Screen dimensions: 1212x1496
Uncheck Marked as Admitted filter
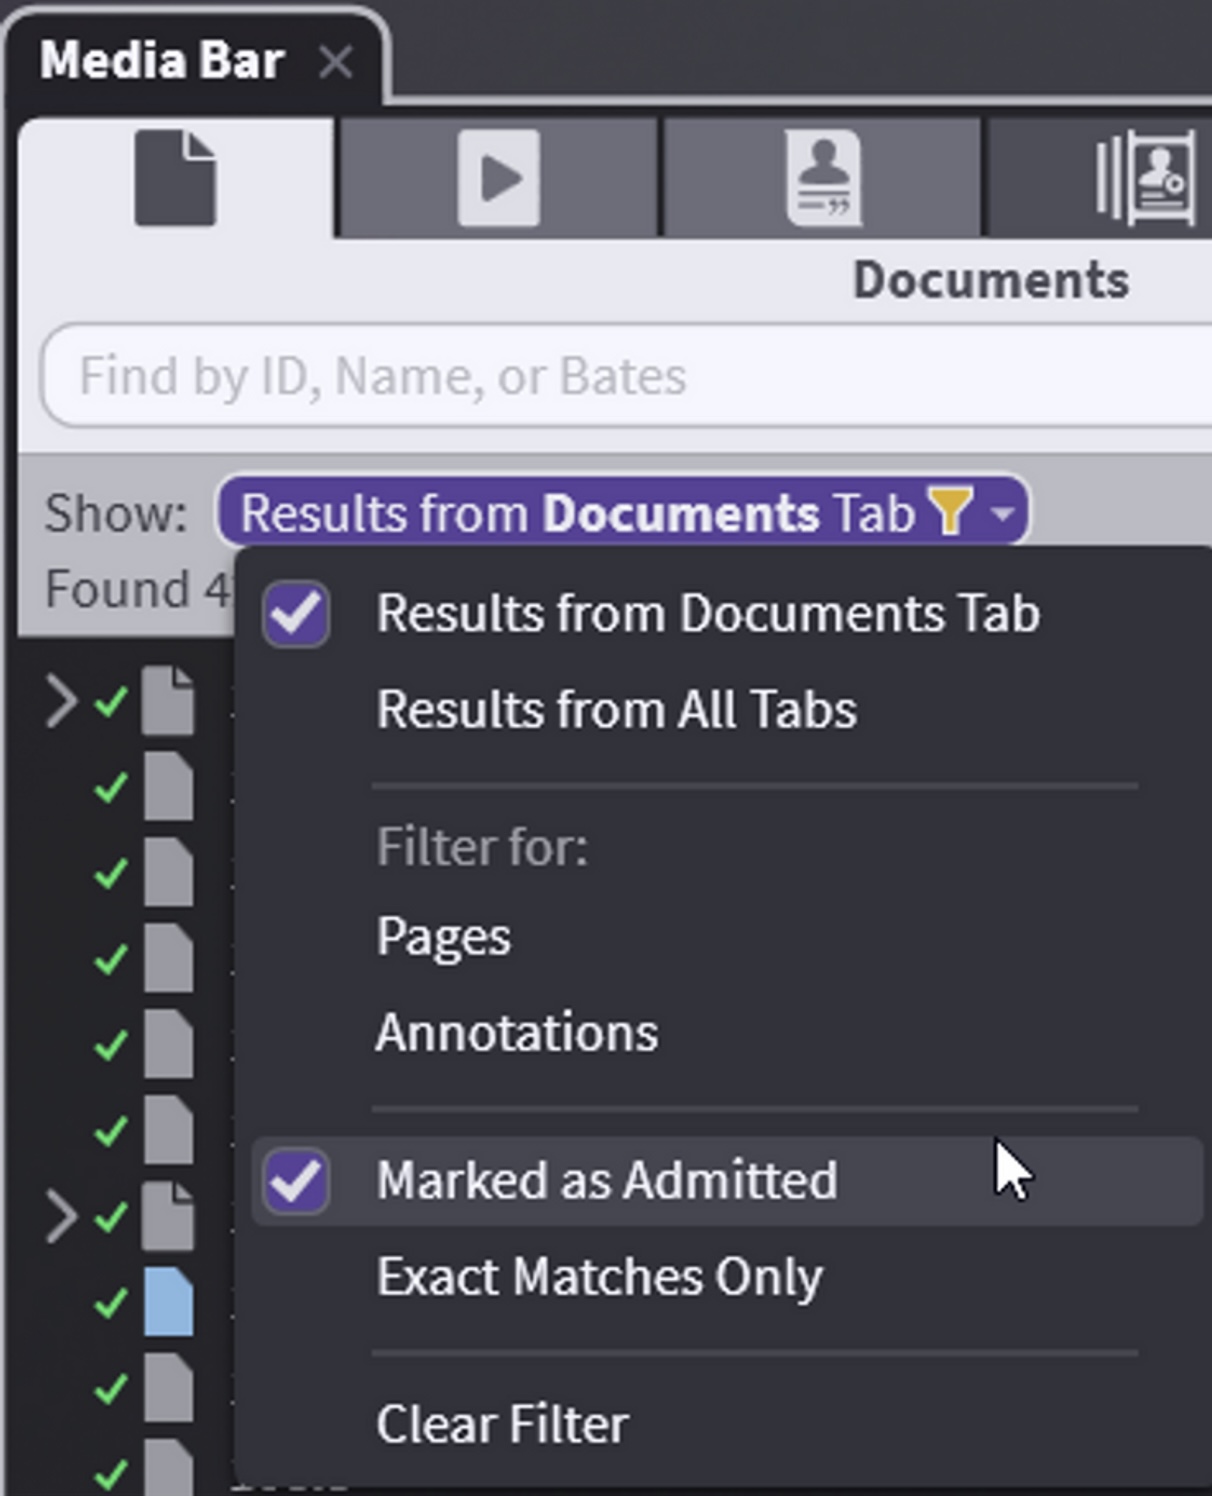tap(297, 1181)
